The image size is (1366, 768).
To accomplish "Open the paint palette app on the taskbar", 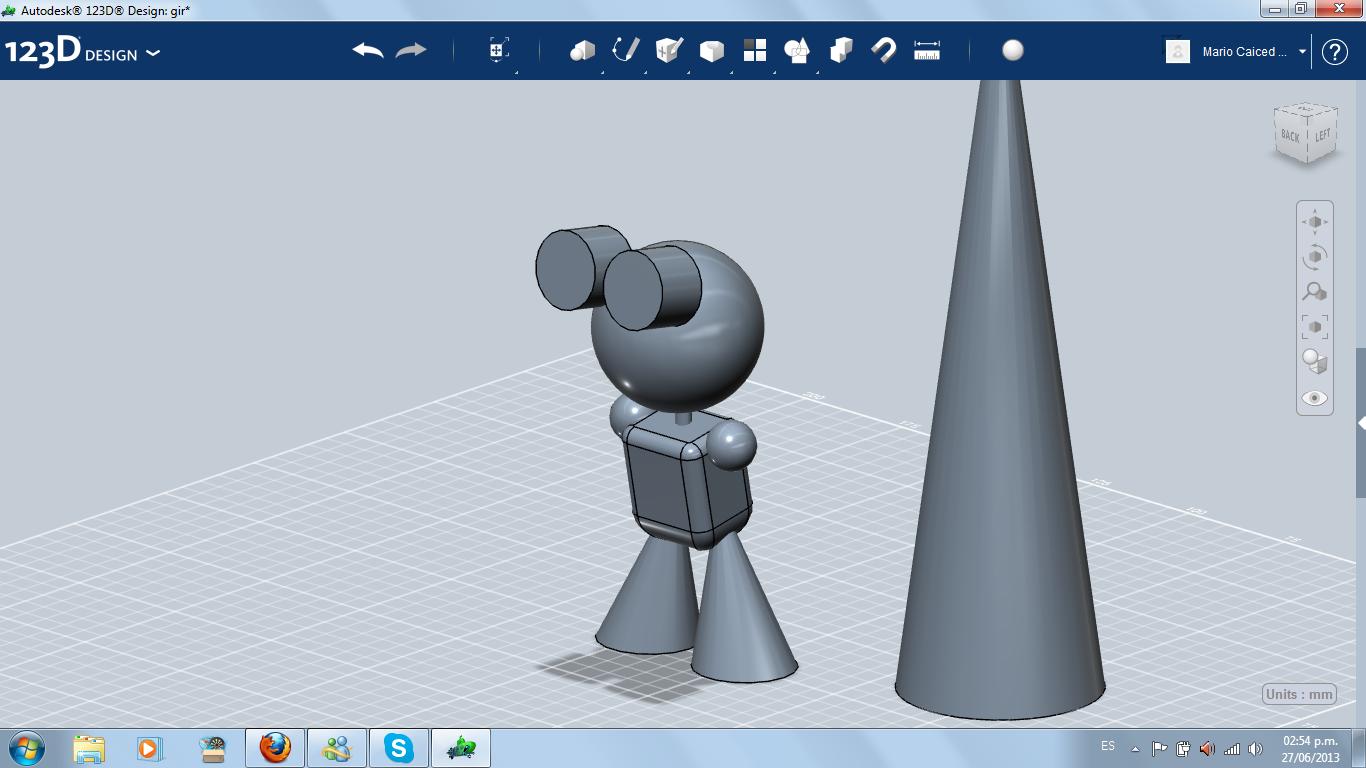I will click(x=212, y=748).
